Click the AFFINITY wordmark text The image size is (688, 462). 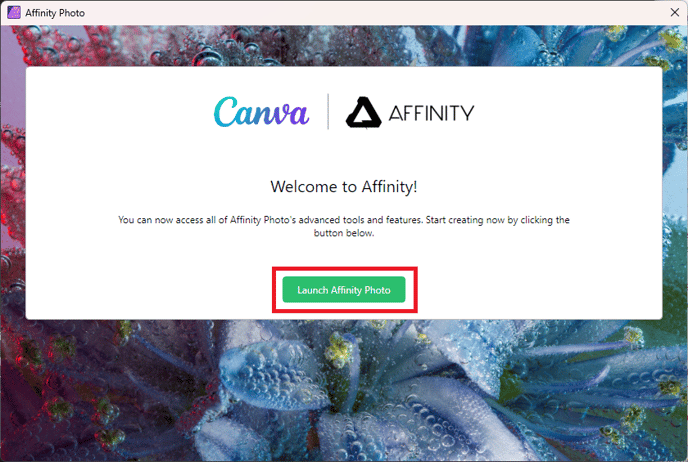[x=431, y=113]
